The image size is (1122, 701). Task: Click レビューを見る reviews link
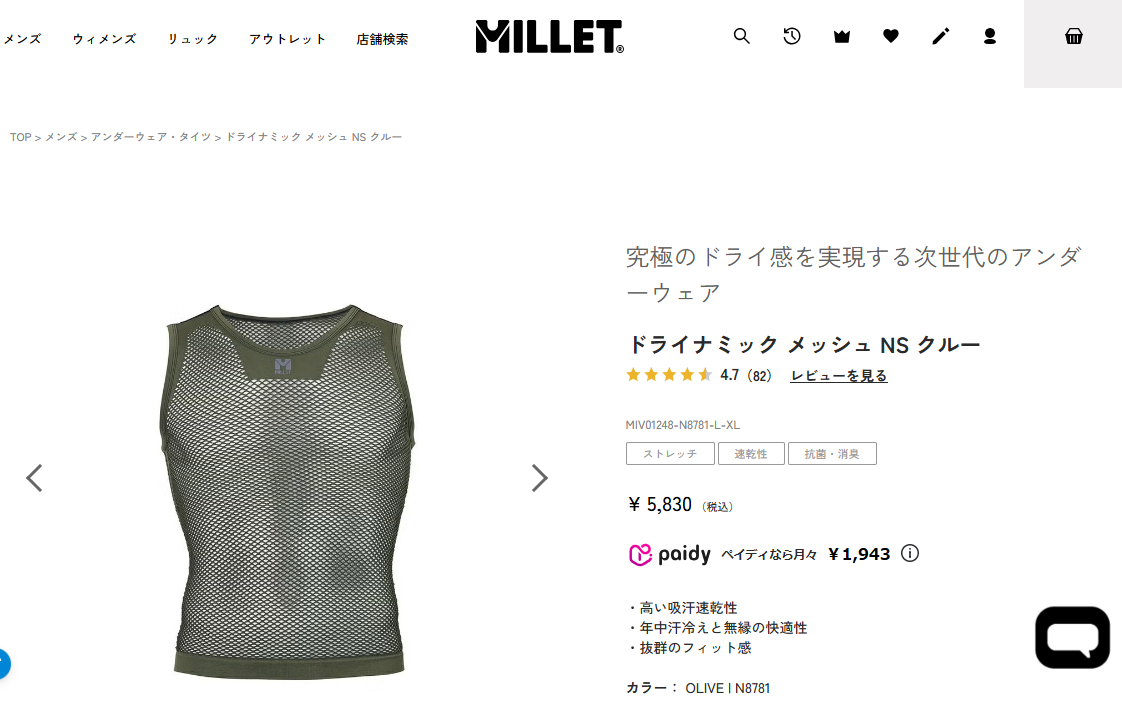[839, 376]
